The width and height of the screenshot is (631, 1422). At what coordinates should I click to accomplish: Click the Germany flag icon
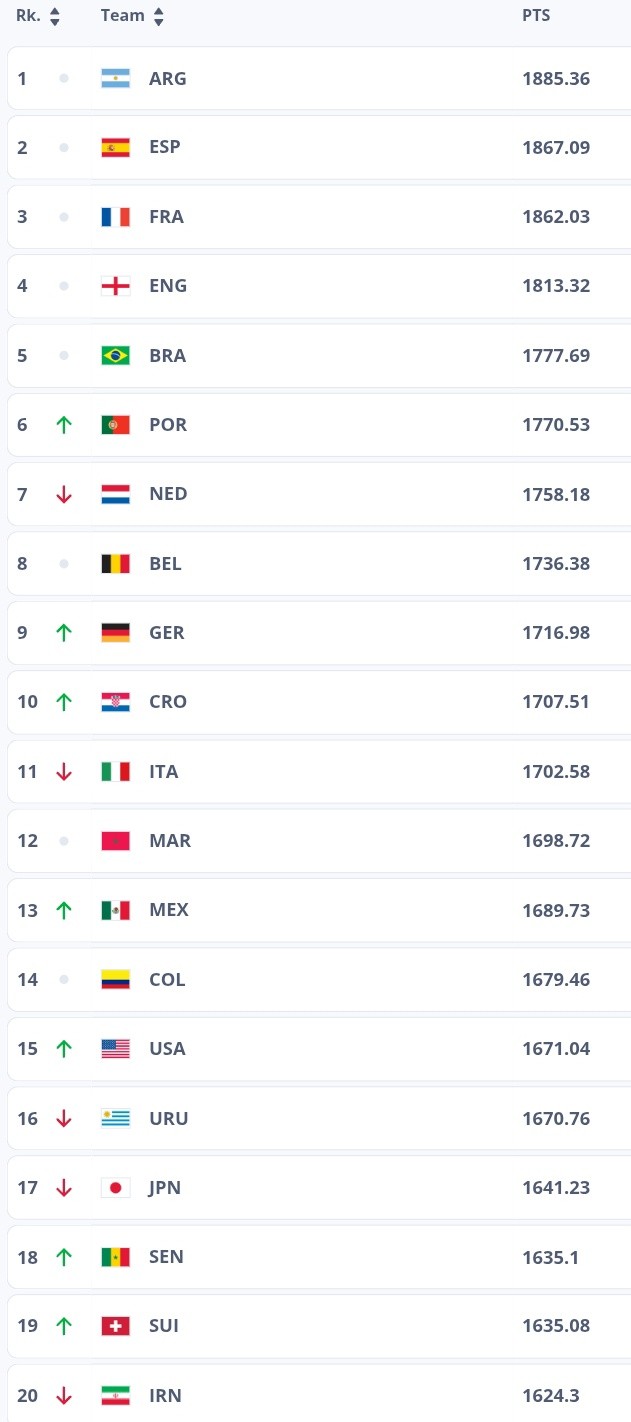tap(115, 632)
